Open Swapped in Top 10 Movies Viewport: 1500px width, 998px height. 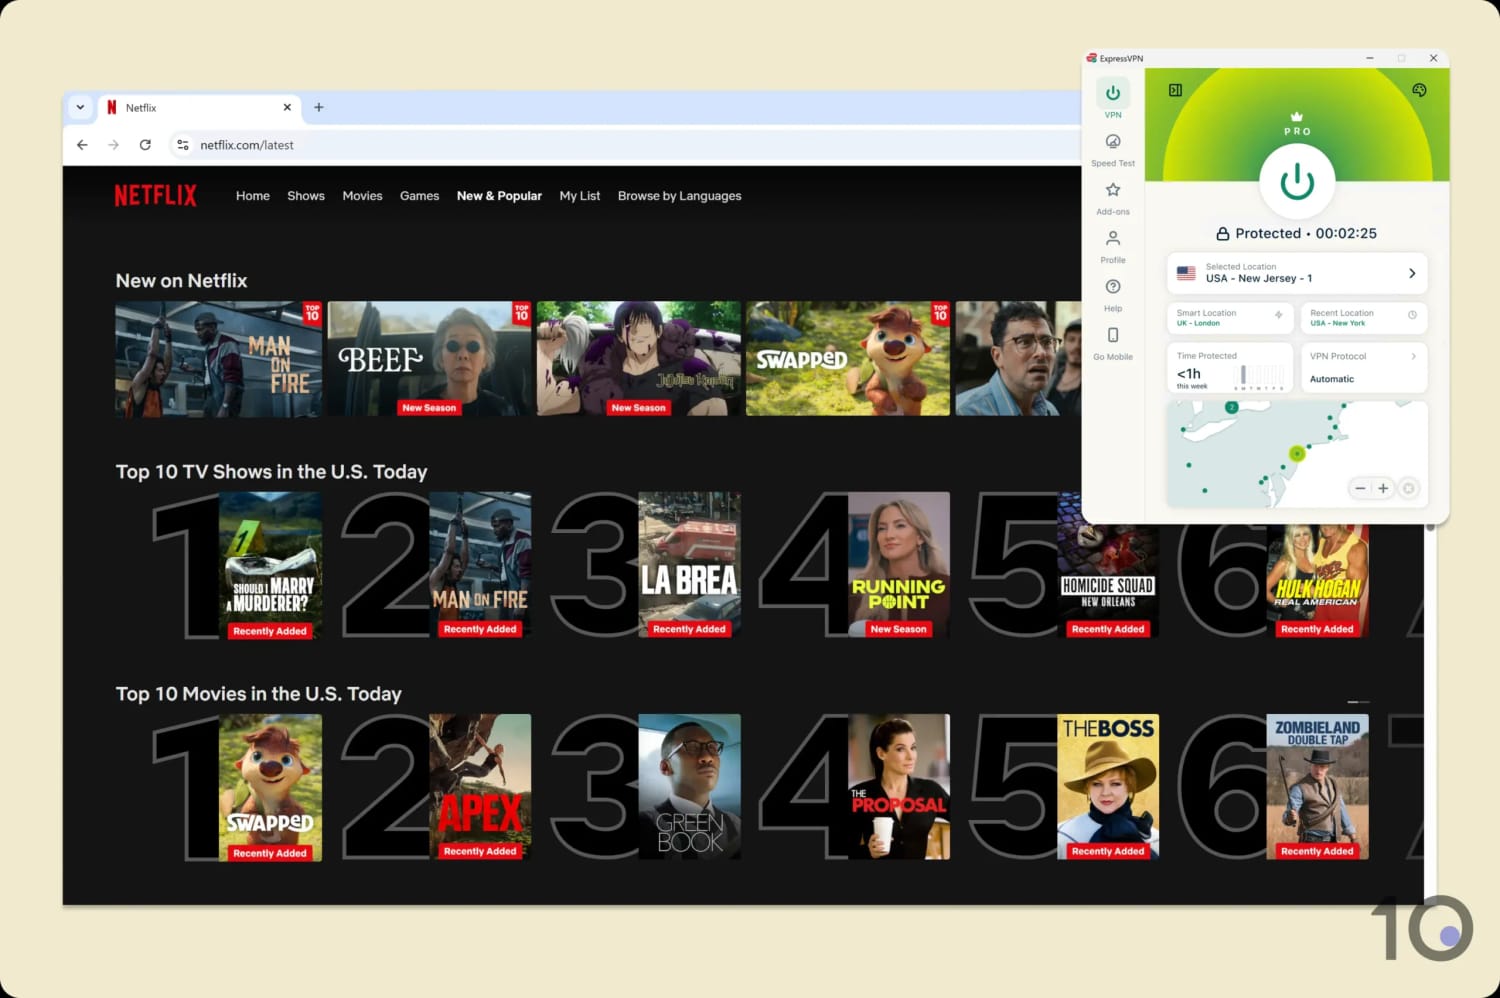270,787
